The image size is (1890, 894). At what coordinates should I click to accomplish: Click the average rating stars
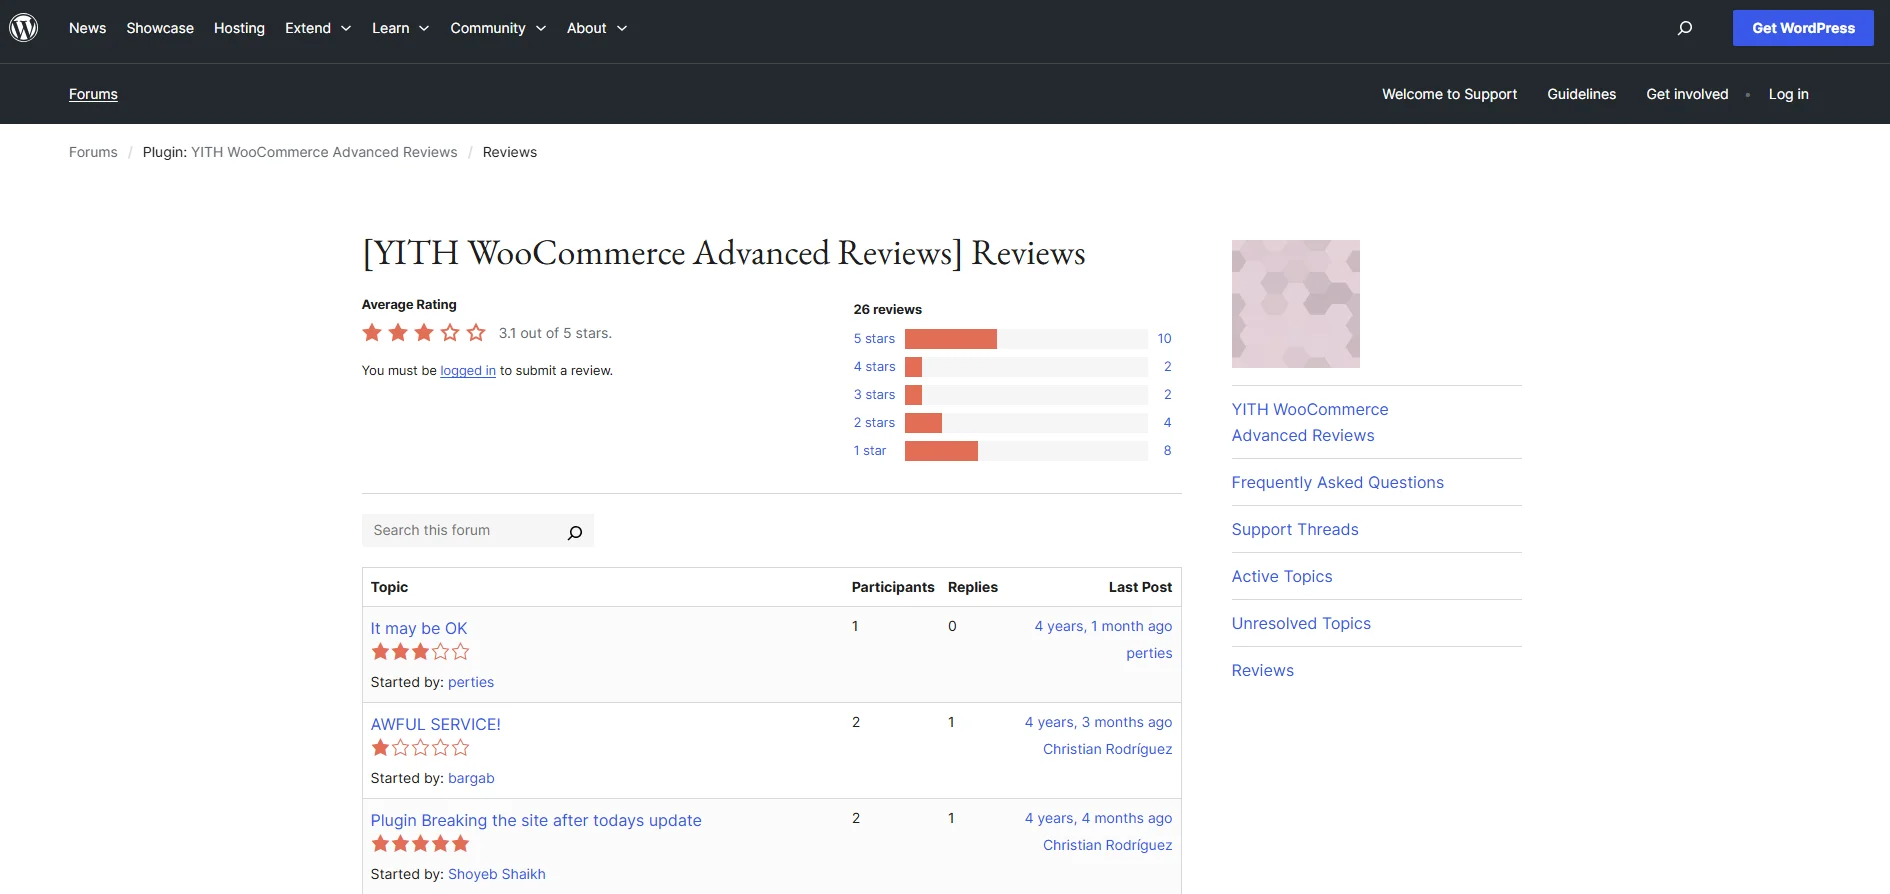tap(424, 333)
